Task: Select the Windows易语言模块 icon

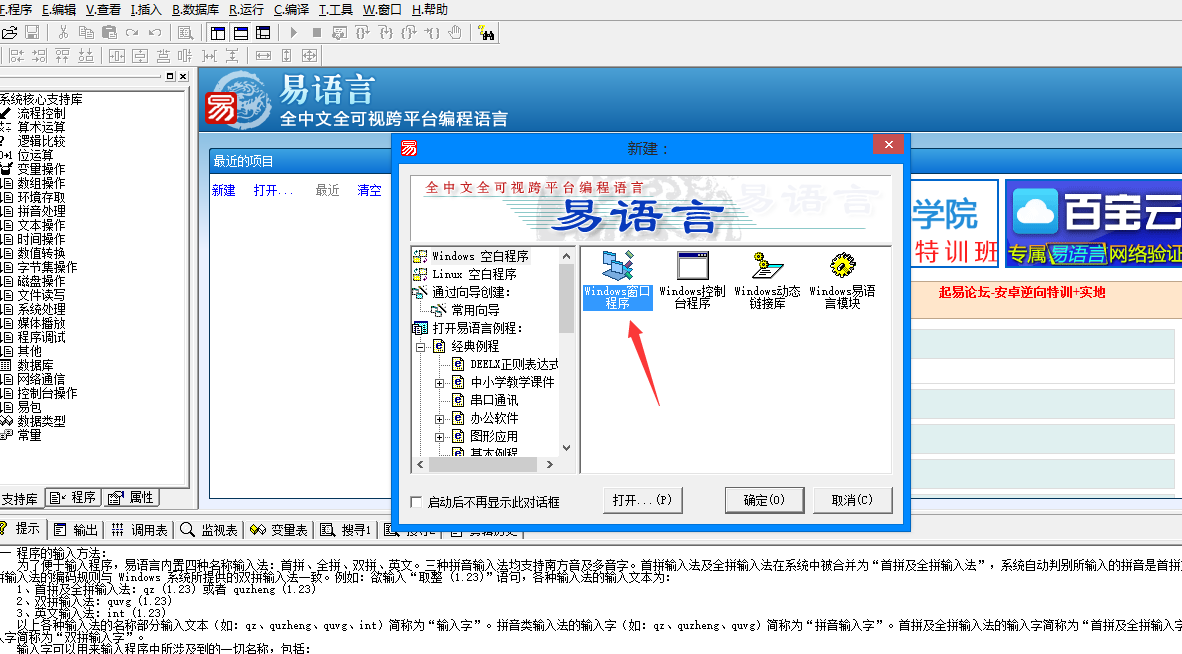Action: click(x=842, y=280)
